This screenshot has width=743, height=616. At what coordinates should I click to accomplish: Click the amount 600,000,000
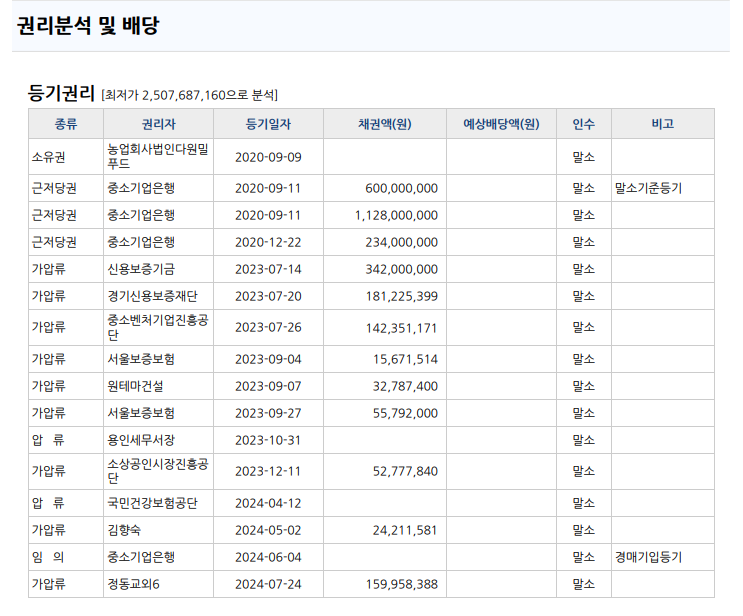click(401, 189)
